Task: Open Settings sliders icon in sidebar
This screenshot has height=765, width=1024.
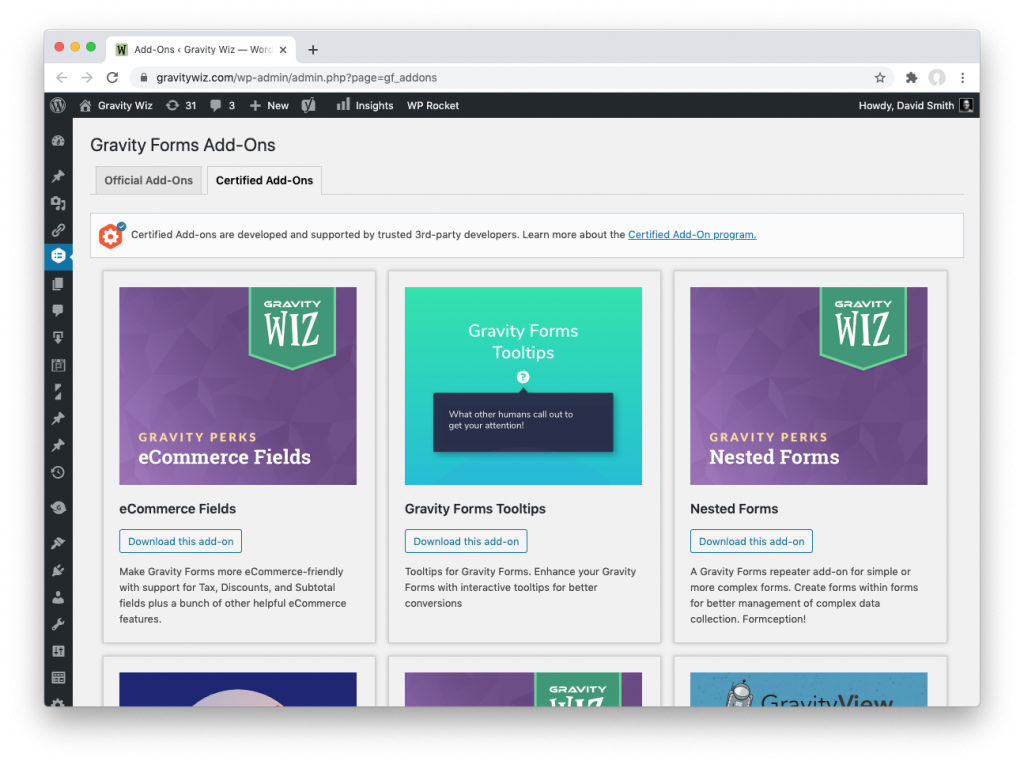Action: click(58, 651)
